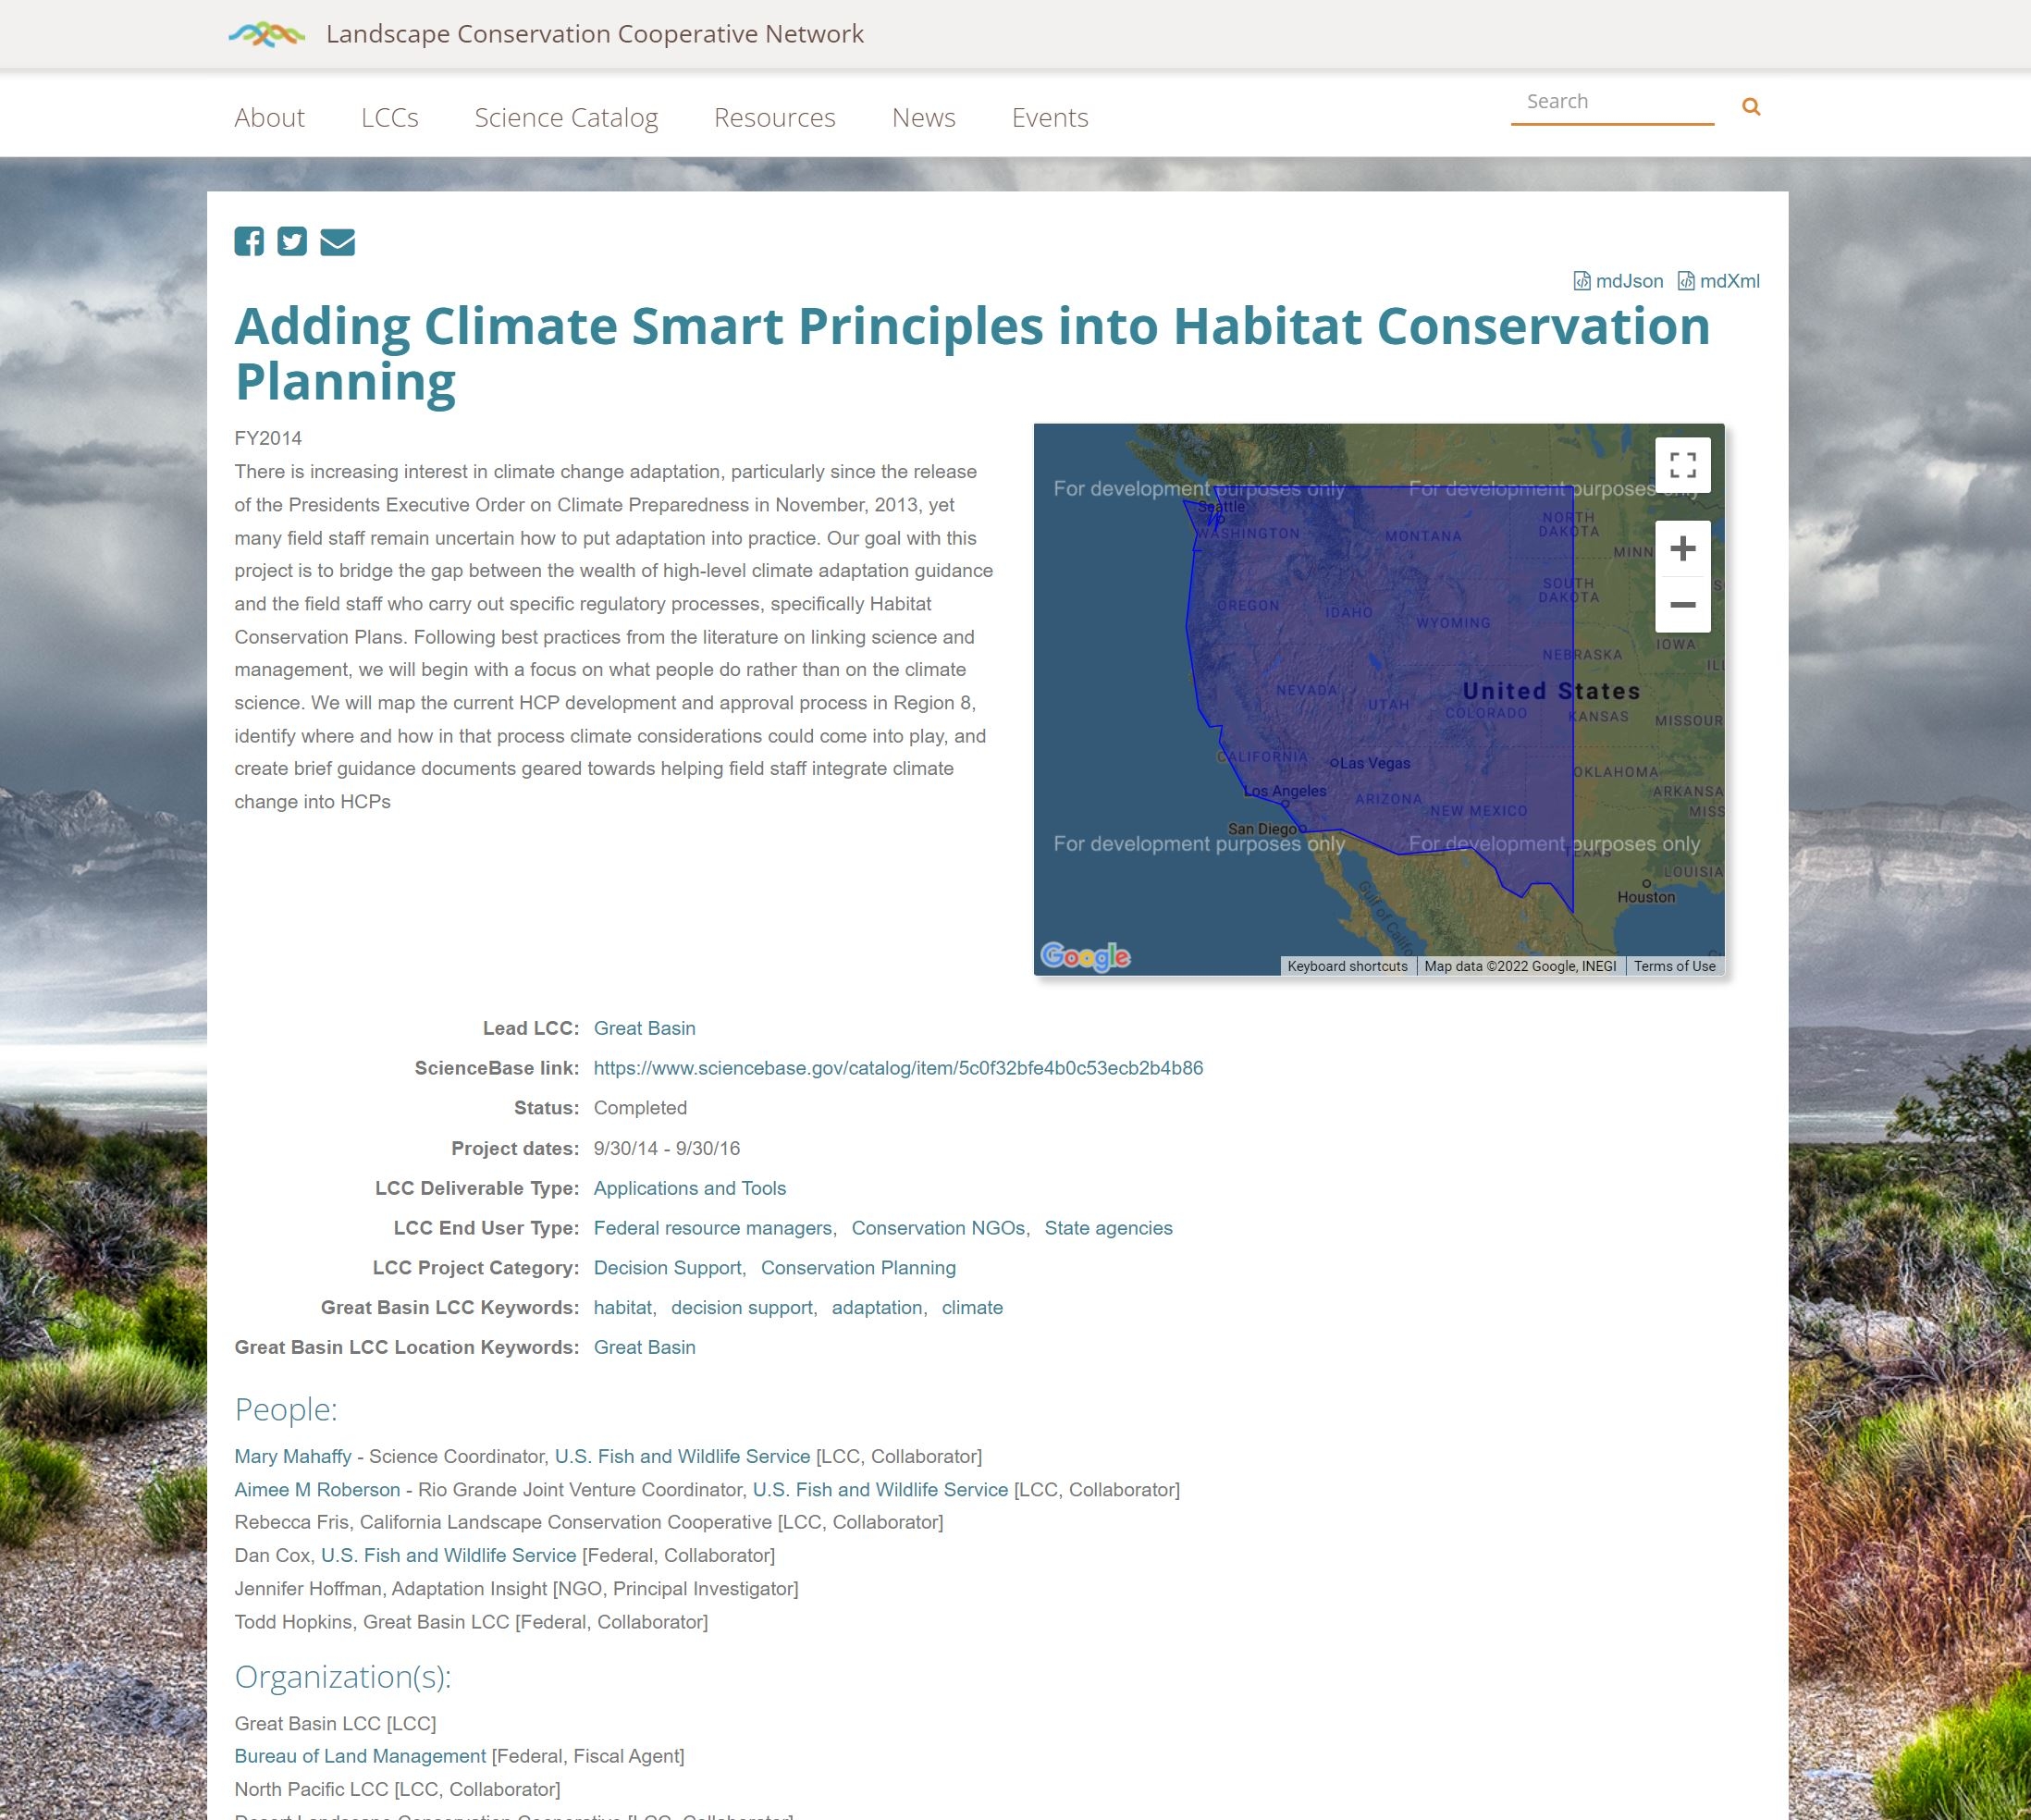Open the Science Catalog menu
The image size is (2031, 1820).
click(566, 118)
